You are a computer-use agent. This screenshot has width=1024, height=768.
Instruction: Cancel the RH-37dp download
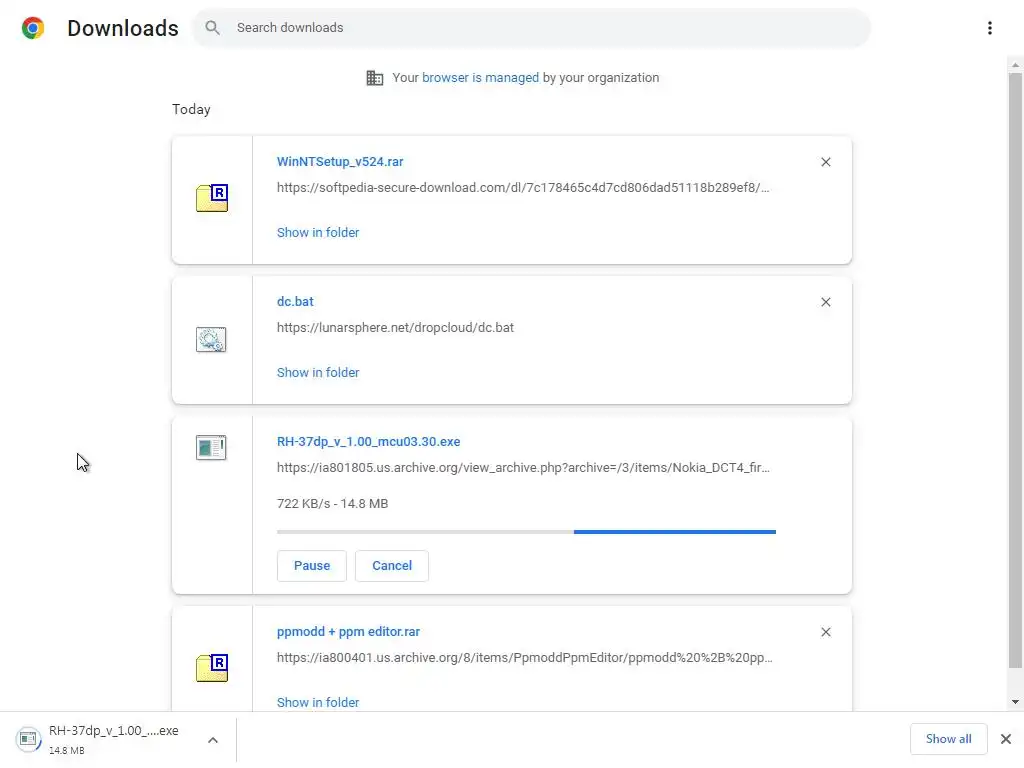click(x=392, y=565)
